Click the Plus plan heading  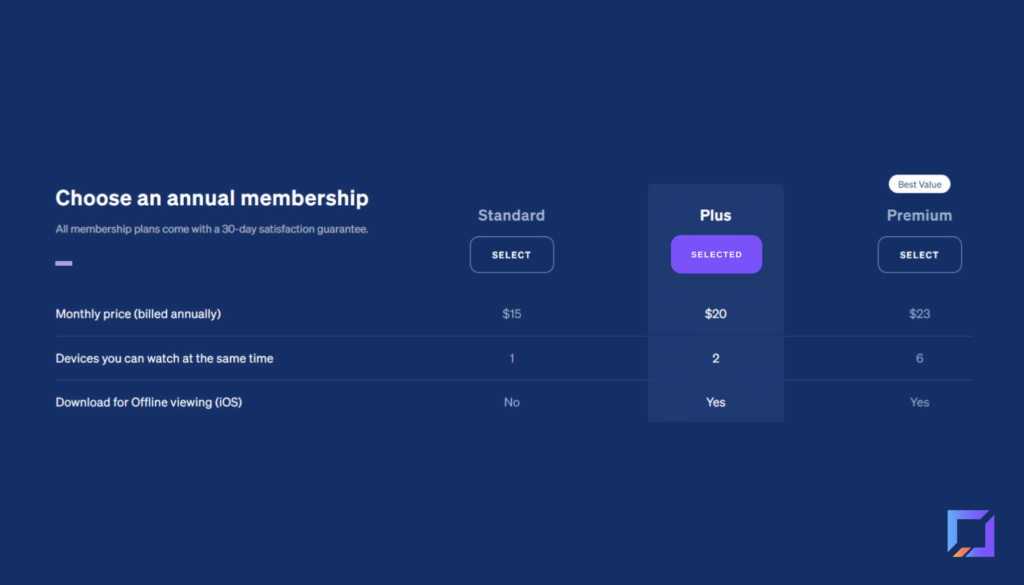716,215
